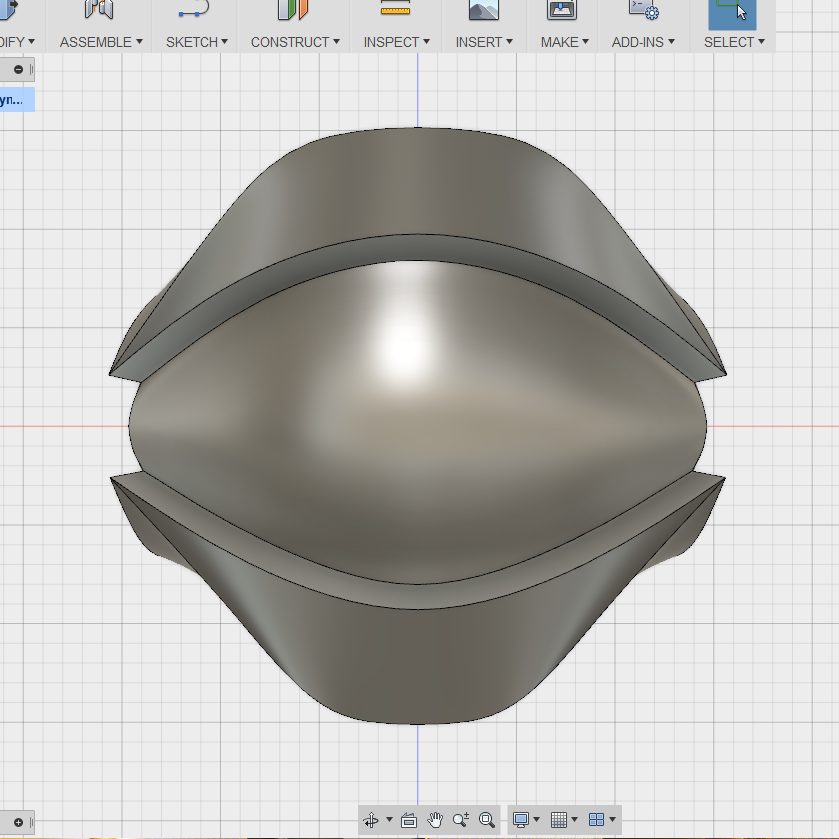Select the highlighted browser item ending 'yn...'
This screenshot has height=839, width=839.
tap(17, 100)
